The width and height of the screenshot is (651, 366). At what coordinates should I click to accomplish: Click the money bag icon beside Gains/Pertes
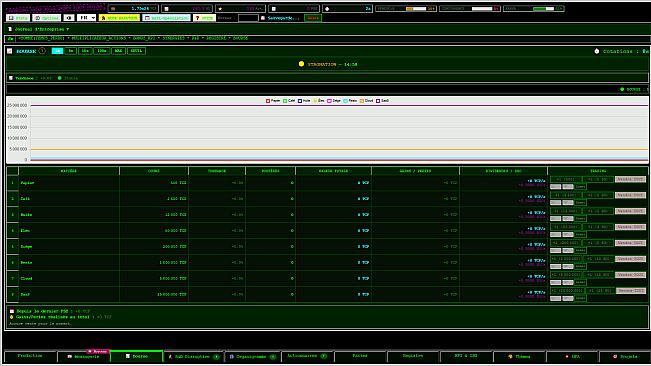point(12,317)
